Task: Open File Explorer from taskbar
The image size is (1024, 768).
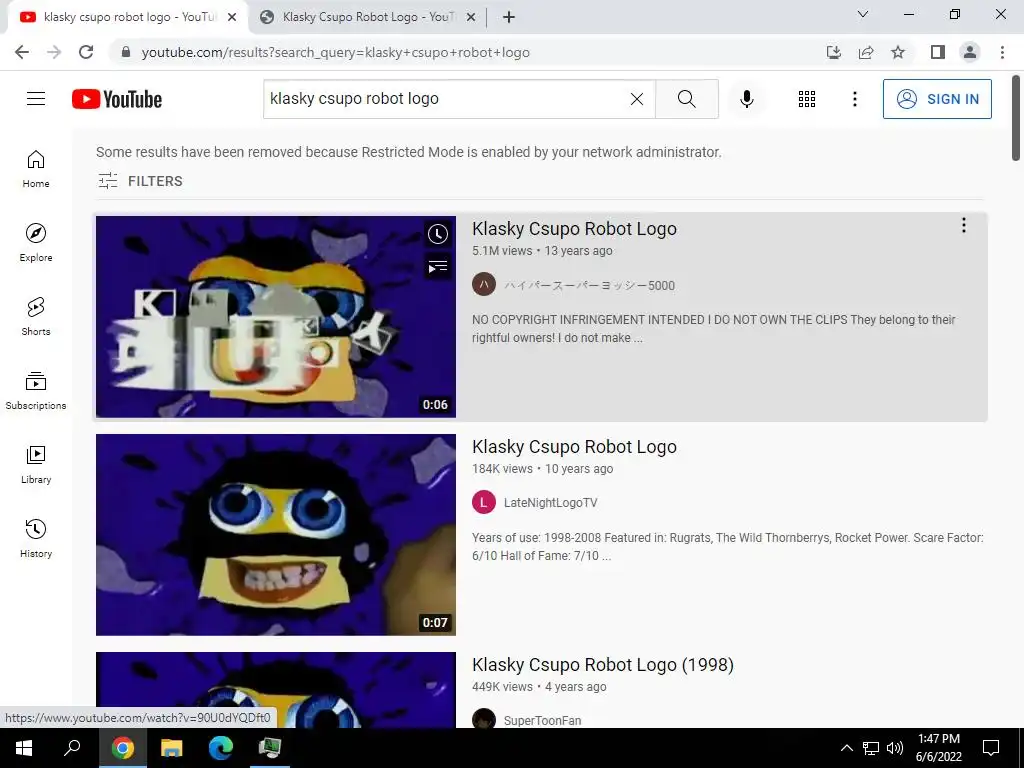Action: click(172, 748)
